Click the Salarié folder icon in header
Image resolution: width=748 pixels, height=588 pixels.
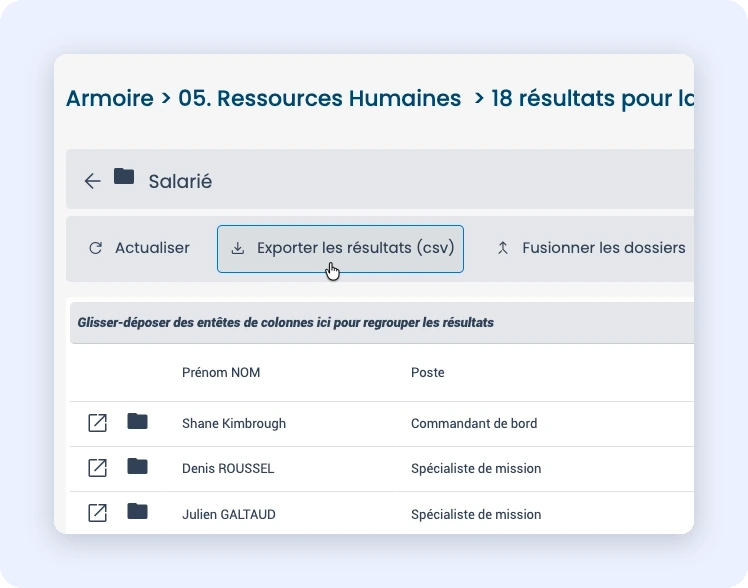124,176
